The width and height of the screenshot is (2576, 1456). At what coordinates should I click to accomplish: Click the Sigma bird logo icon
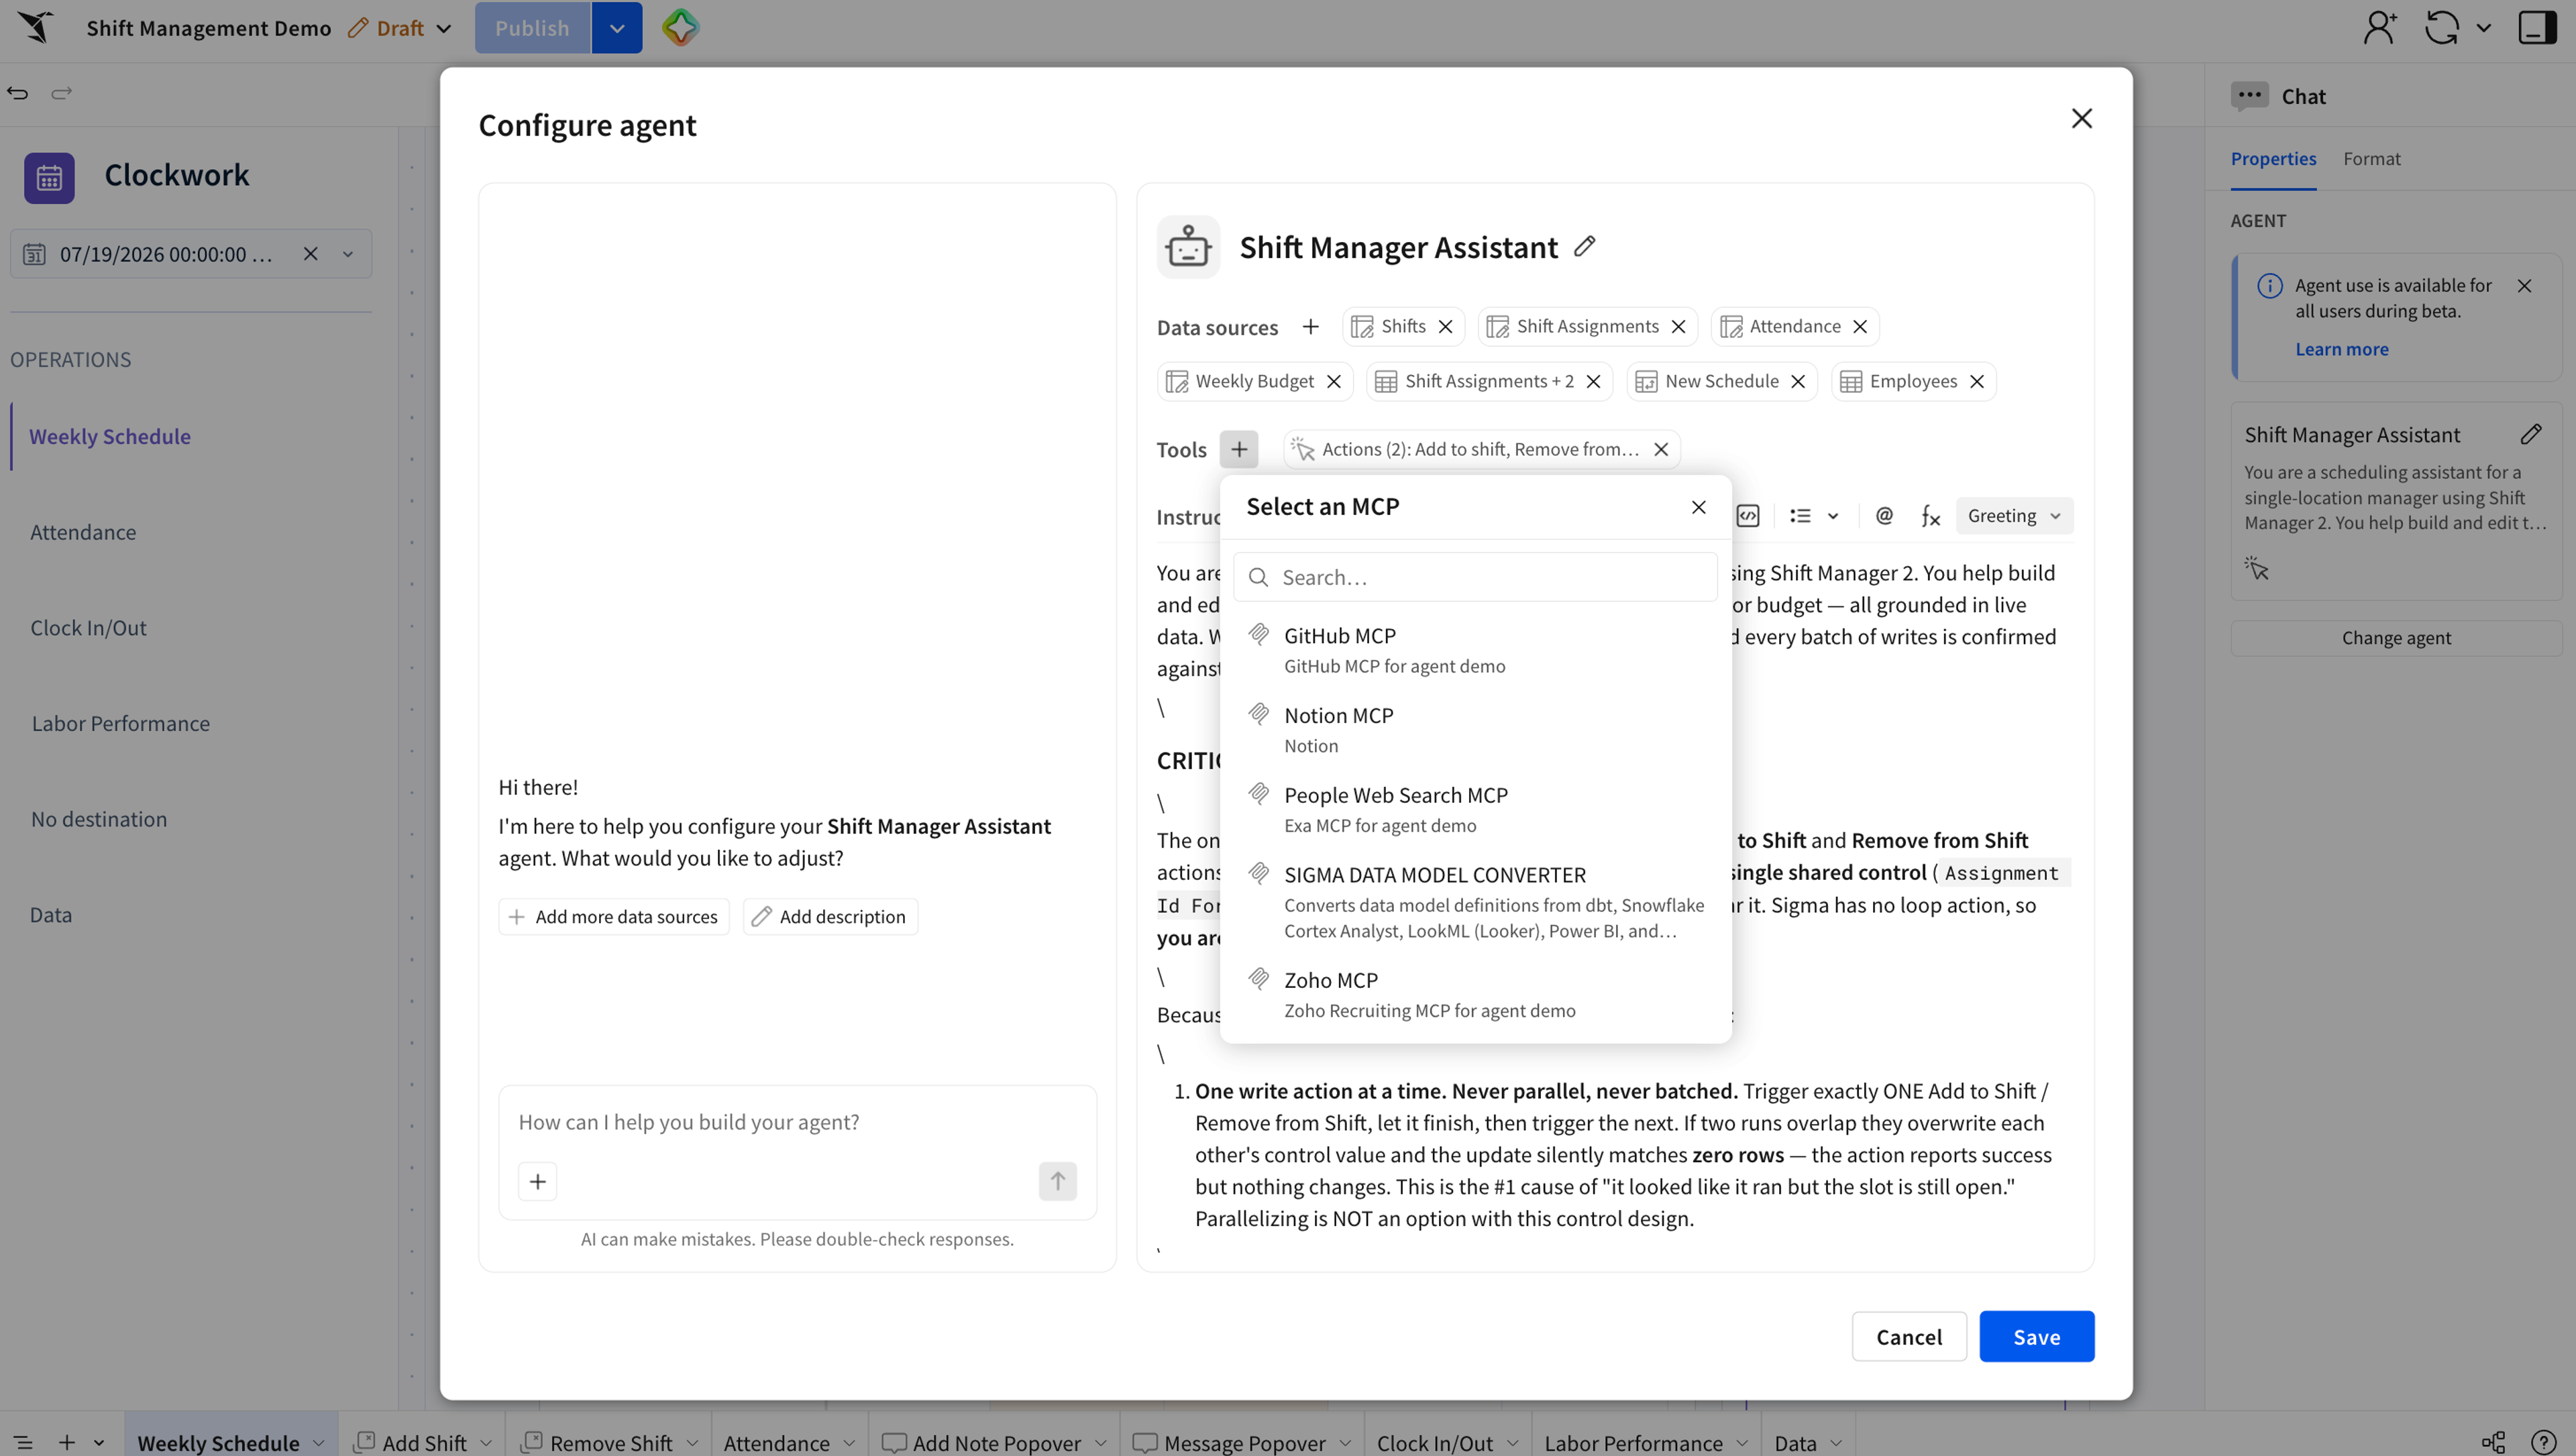36,27
